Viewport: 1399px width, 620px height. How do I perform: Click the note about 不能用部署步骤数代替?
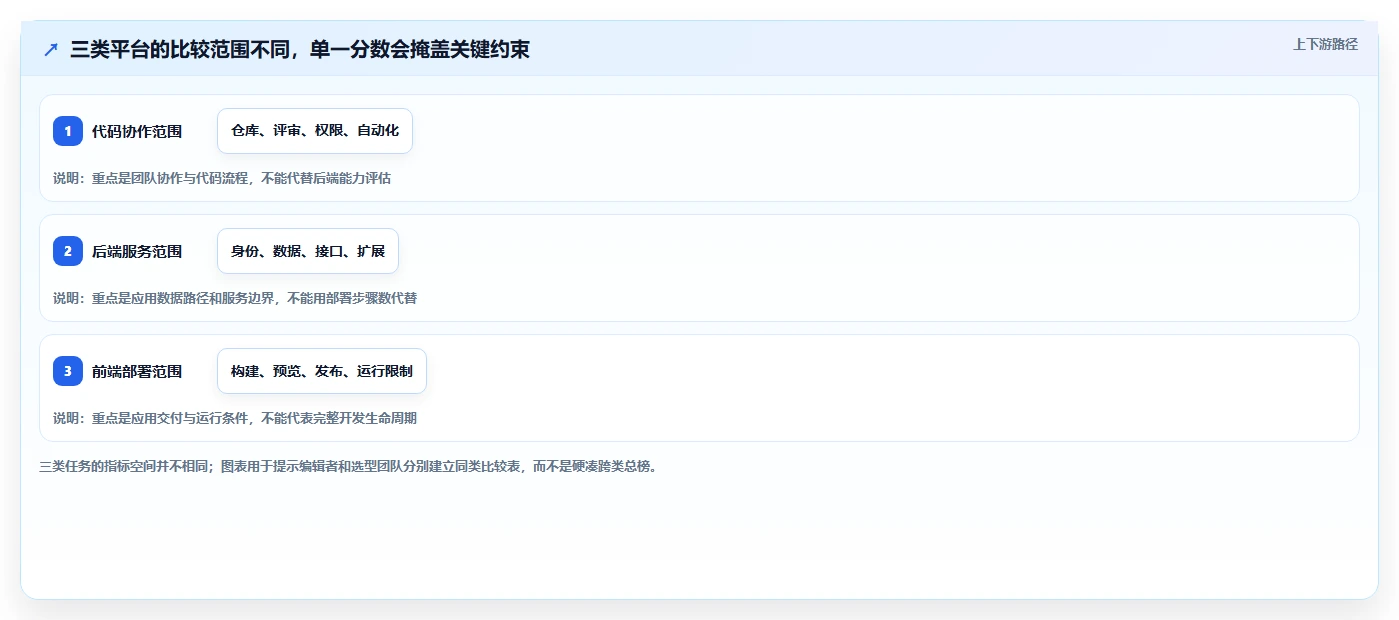(x=235, y=298)
